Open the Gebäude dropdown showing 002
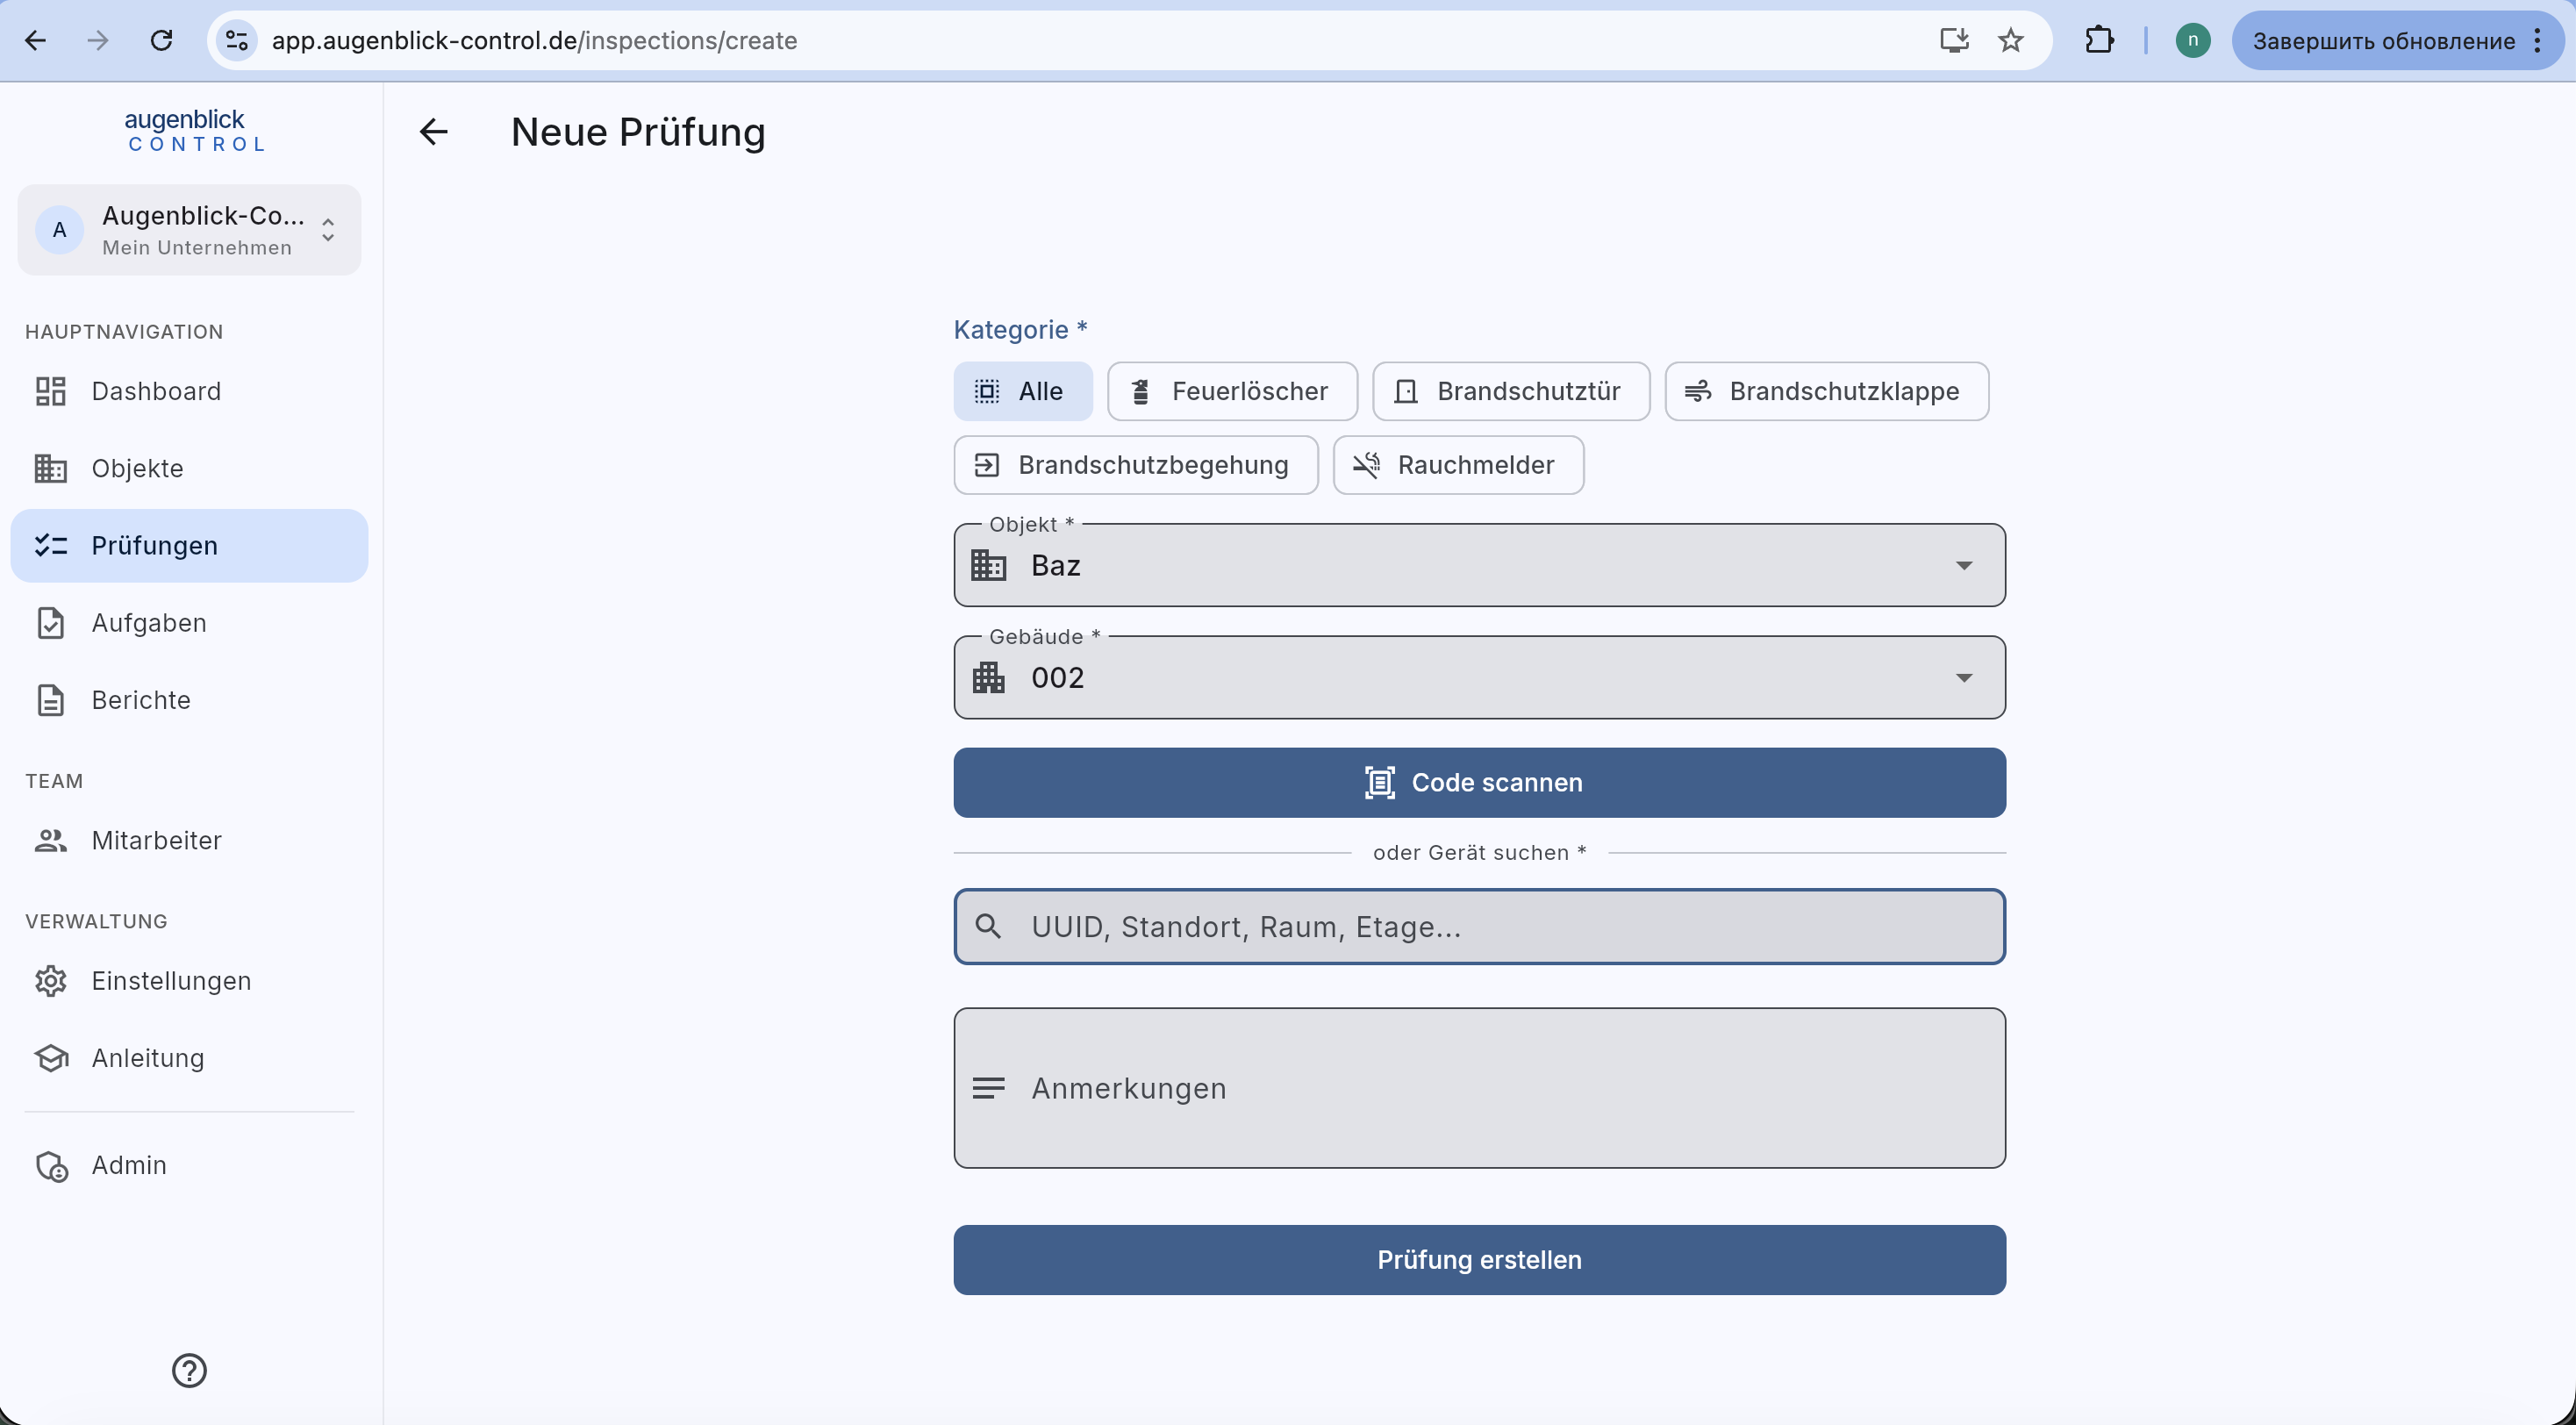 pyautogui.click(x=1479, y=677)
